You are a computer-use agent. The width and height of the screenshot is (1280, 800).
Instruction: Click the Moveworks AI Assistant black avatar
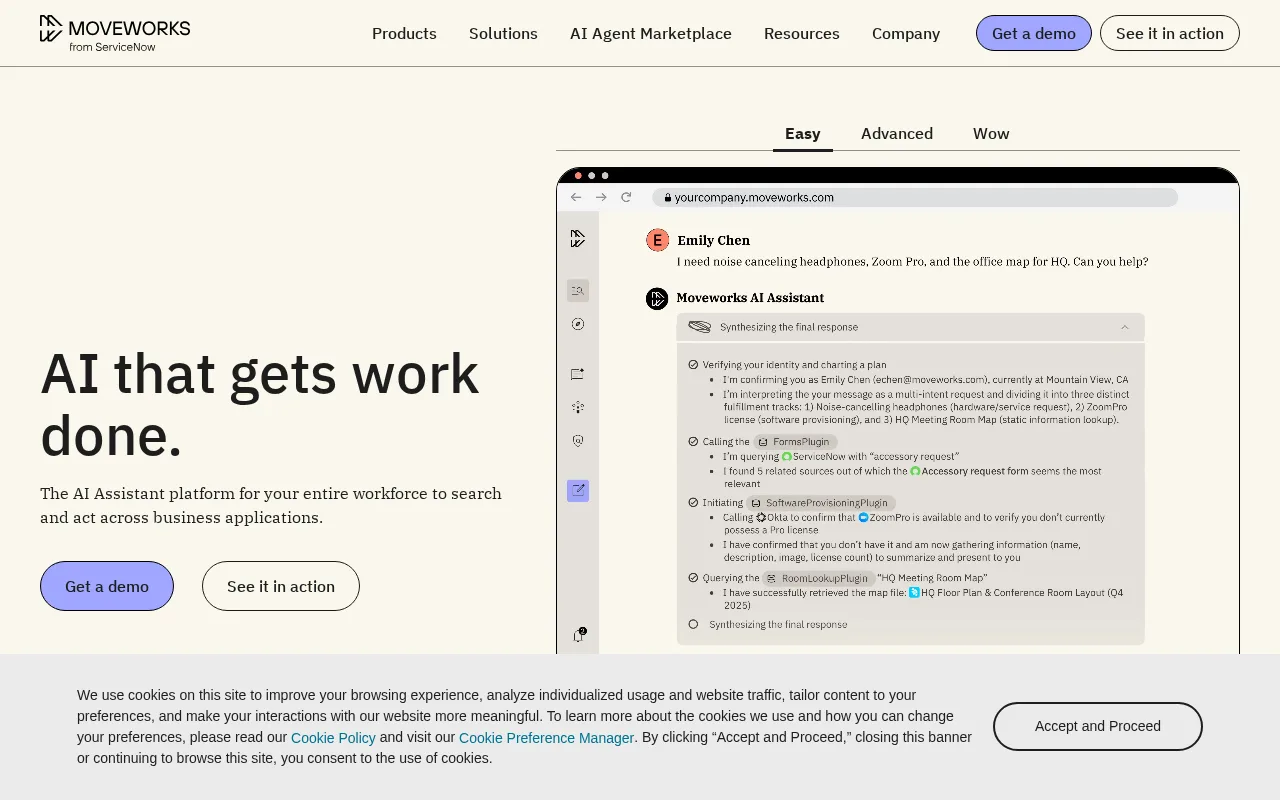657,298
